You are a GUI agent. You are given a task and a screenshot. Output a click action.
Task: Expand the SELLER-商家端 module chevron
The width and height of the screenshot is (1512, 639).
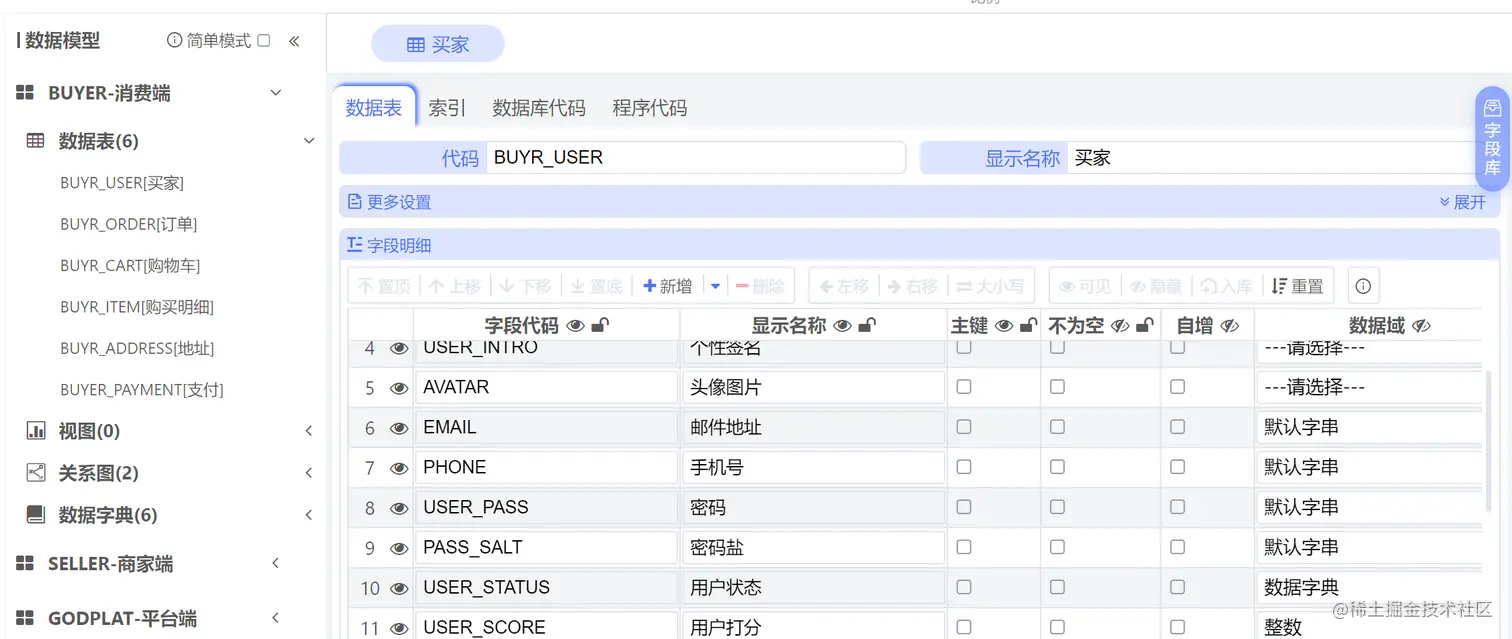point(275,564)
